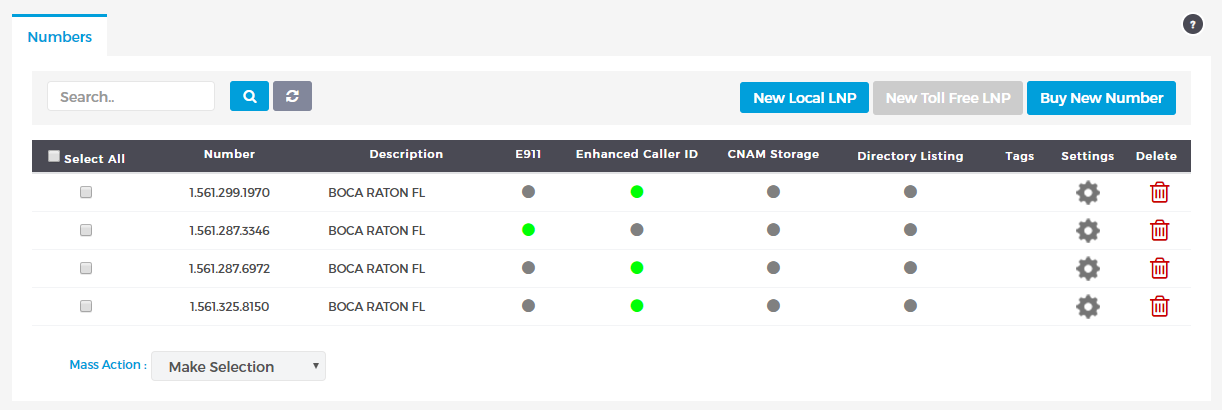Toggle CNAM Storage dot for 1.561.325.8150

[x=773, y=306]
